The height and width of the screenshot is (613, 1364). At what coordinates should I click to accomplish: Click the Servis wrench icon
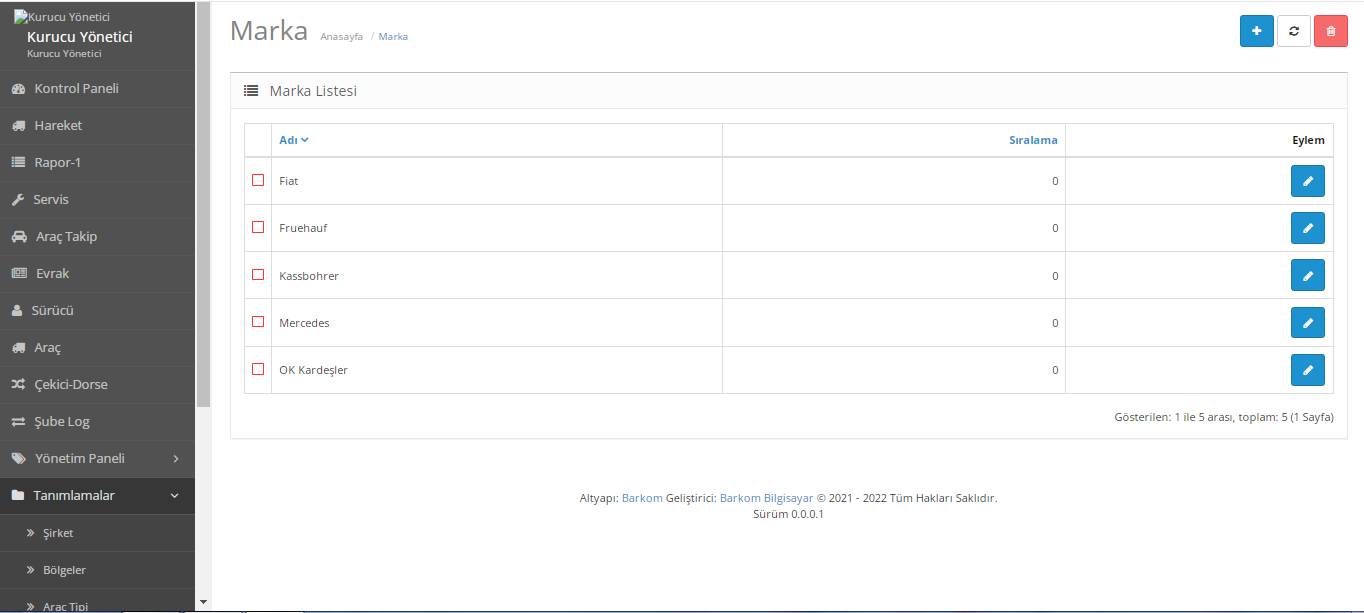coord(17,200)
